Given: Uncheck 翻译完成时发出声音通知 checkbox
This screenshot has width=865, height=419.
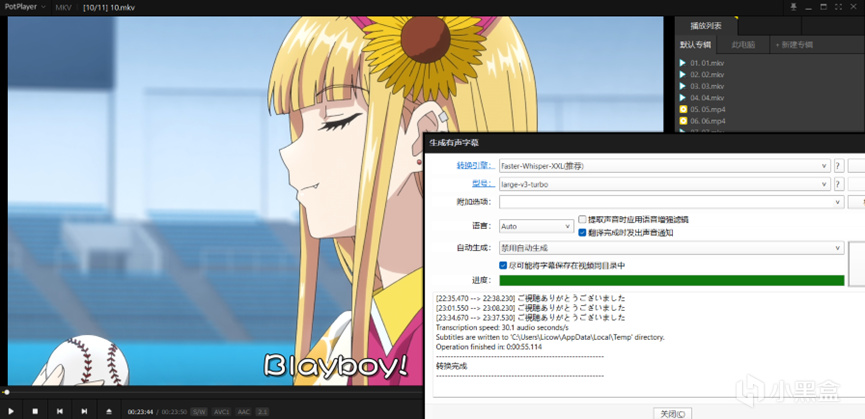Looking at the screenshot, I should click(582, 233).
